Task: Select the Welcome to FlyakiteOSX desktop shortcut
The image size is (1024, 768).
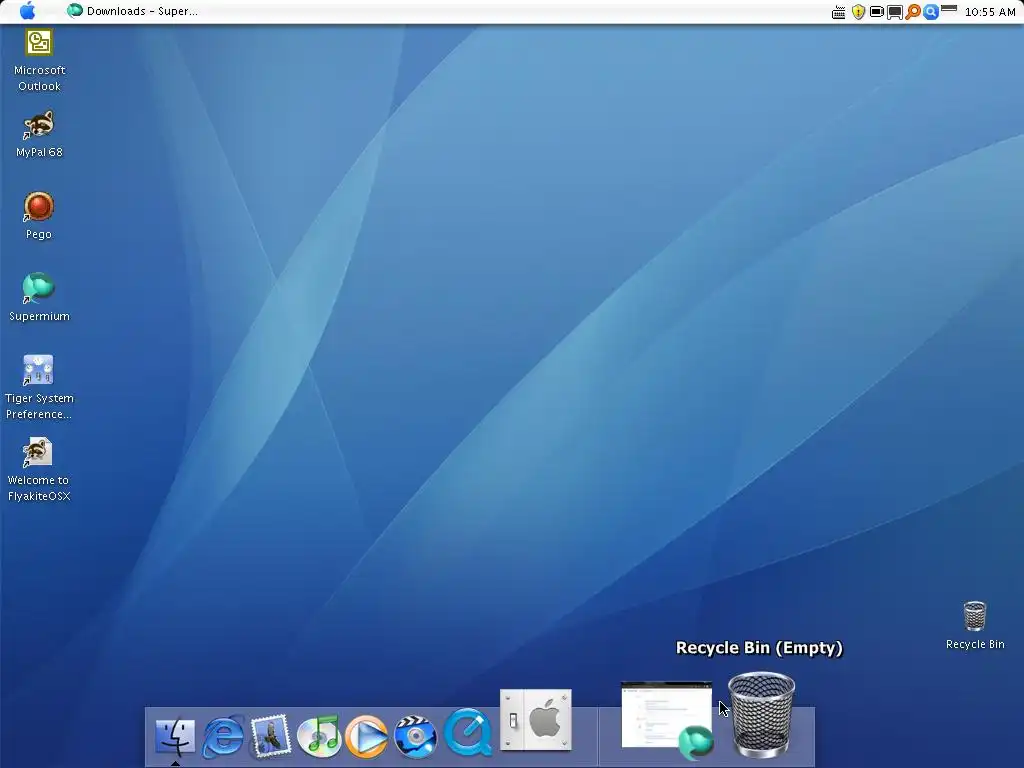Action: [39, 470]
